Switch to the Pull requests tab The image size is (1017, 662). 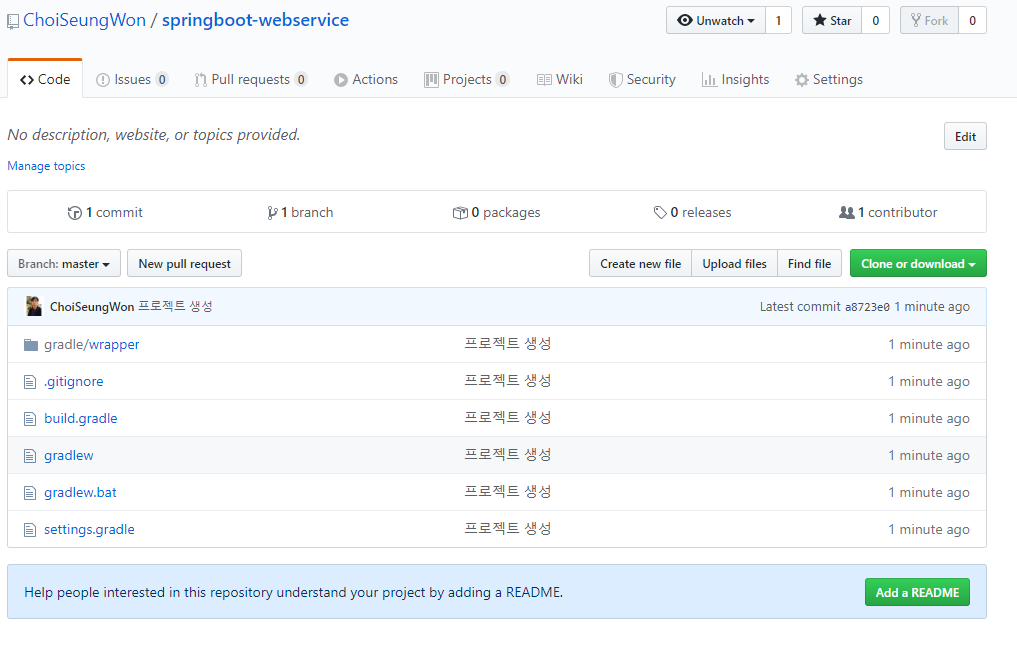(250, 79)
